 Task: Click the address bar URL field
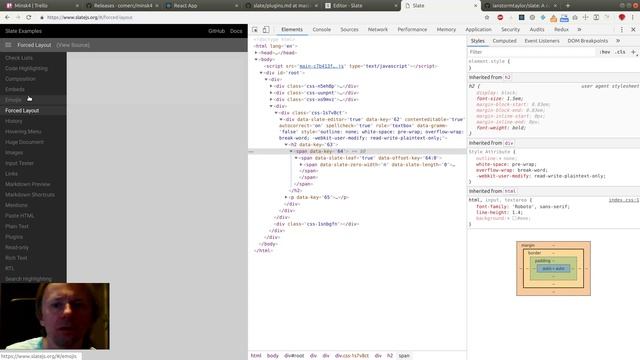click(261, 18)
